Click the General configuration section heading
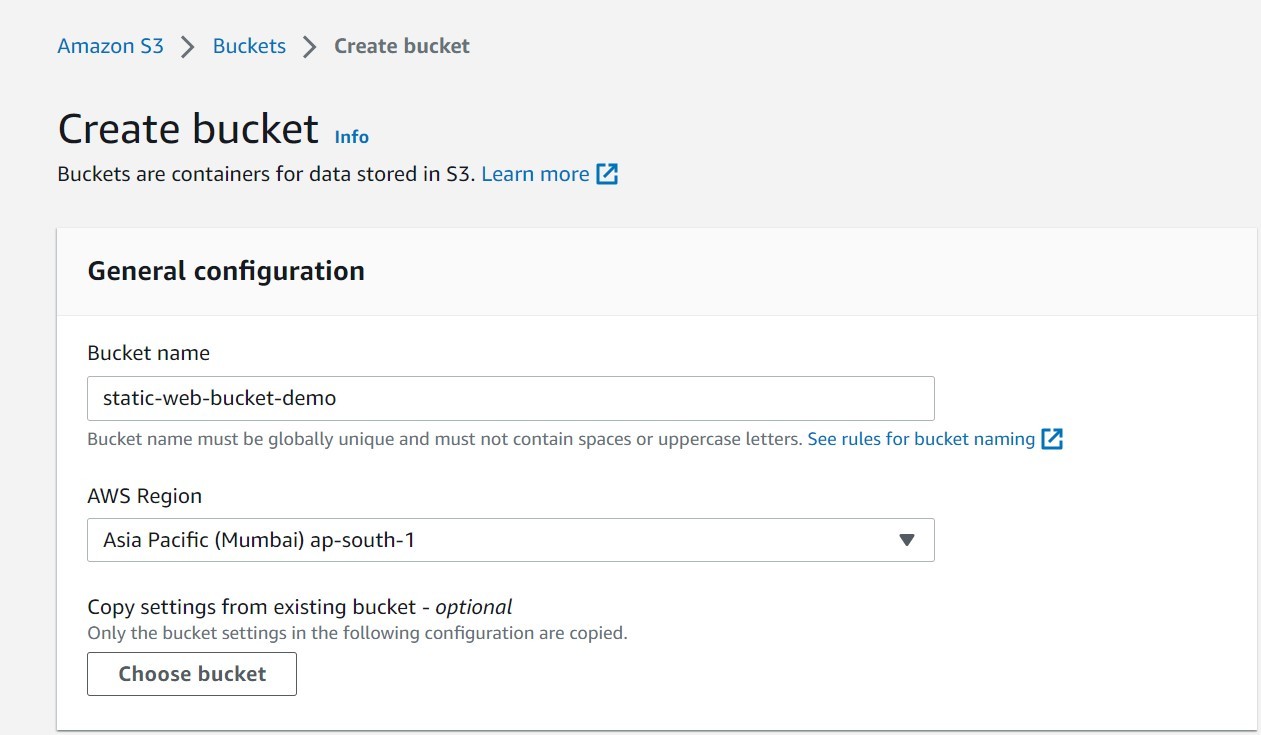The height and width of the screenshot is (735, 1261). pos(225,271)
